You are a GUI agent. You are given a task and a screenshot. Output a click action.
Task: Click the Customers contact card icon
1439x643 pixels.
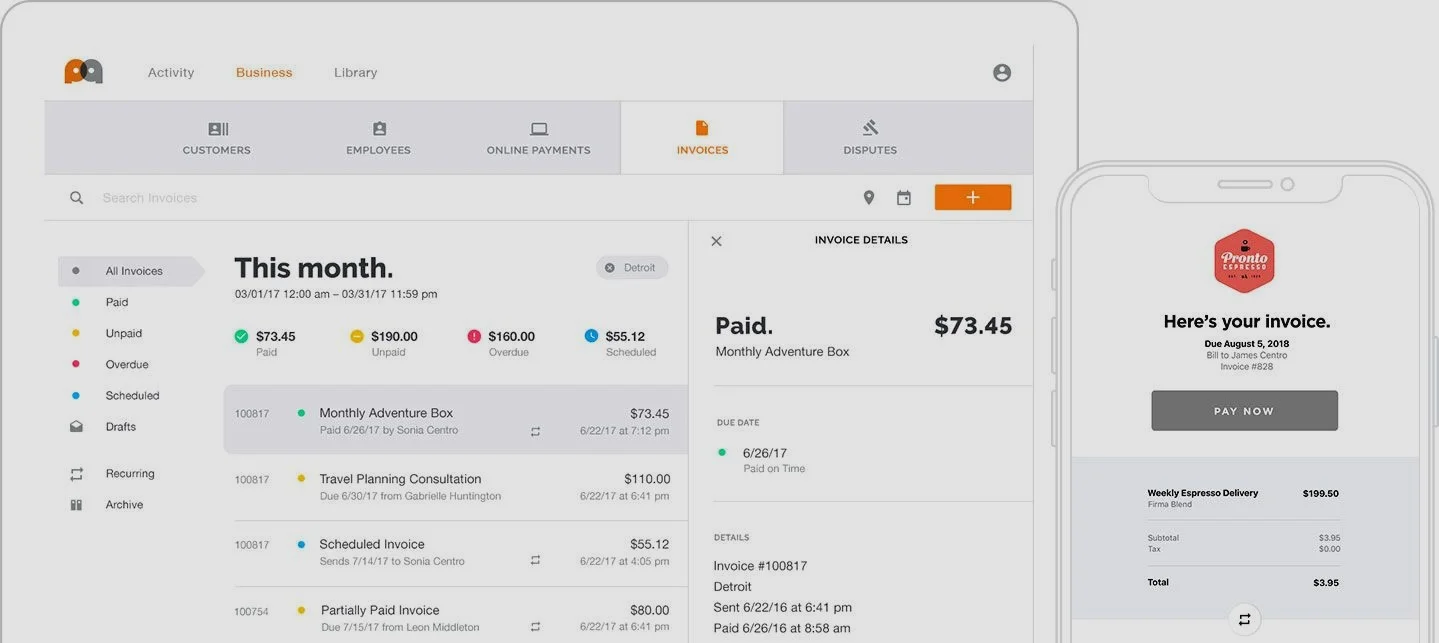tap(217, 129)
